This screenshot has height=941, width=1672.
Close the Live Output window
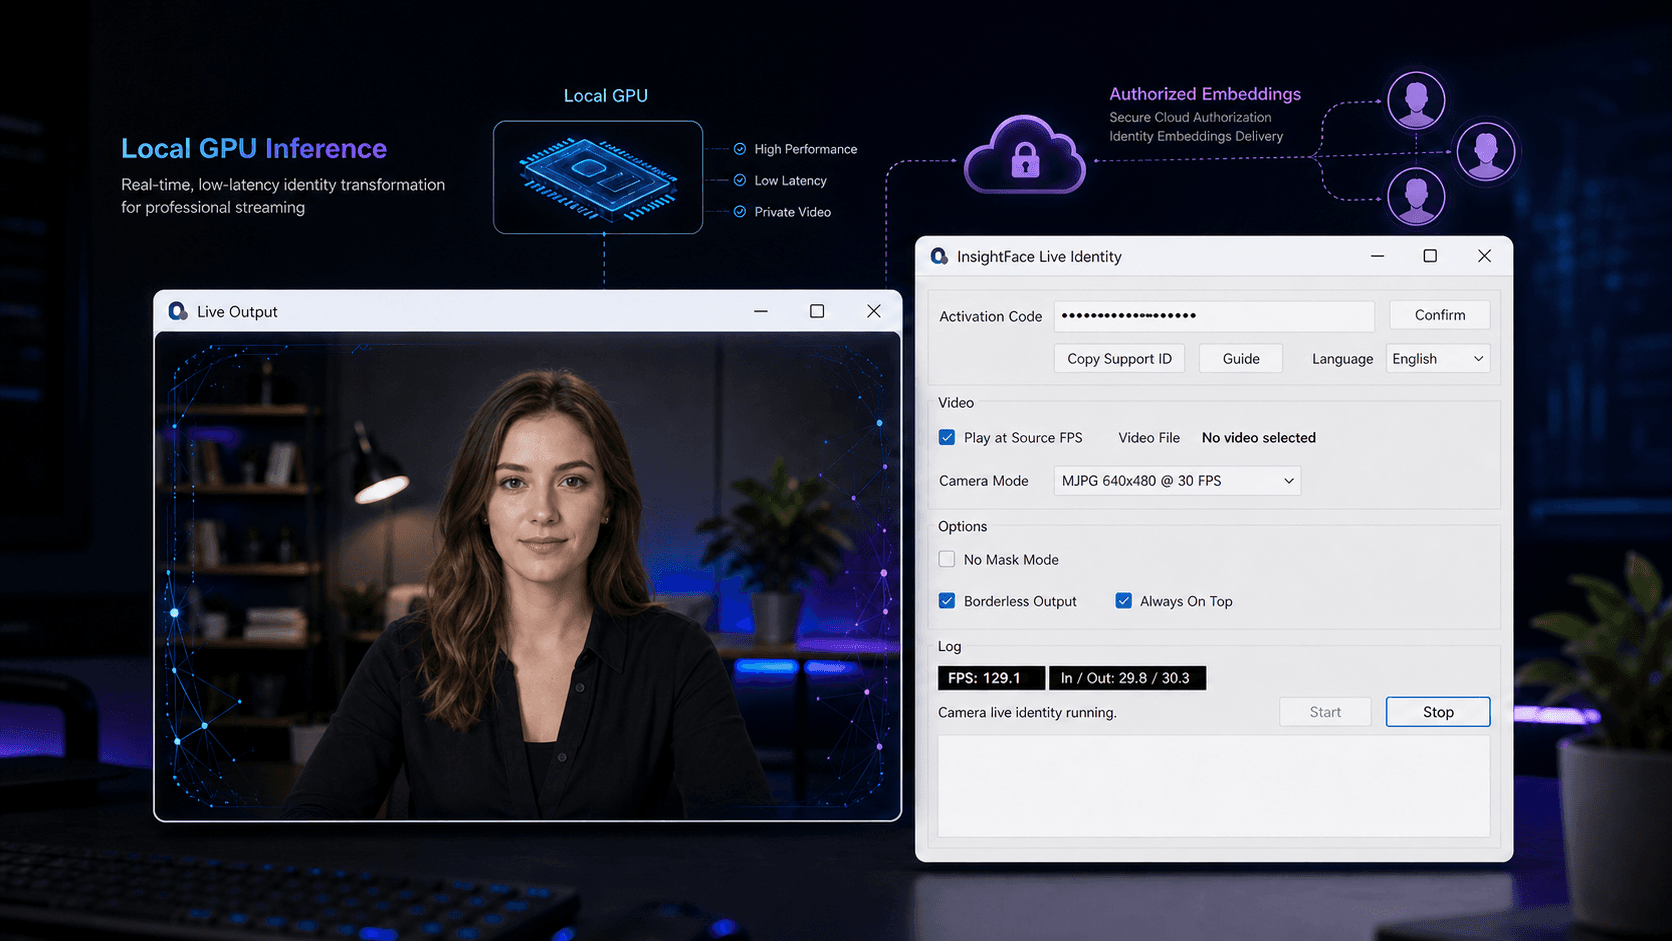point(874,311)
